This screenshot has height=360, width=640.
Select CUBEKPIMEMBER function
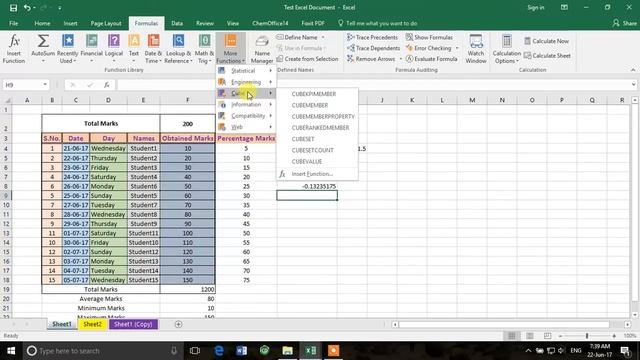point(314,94)
